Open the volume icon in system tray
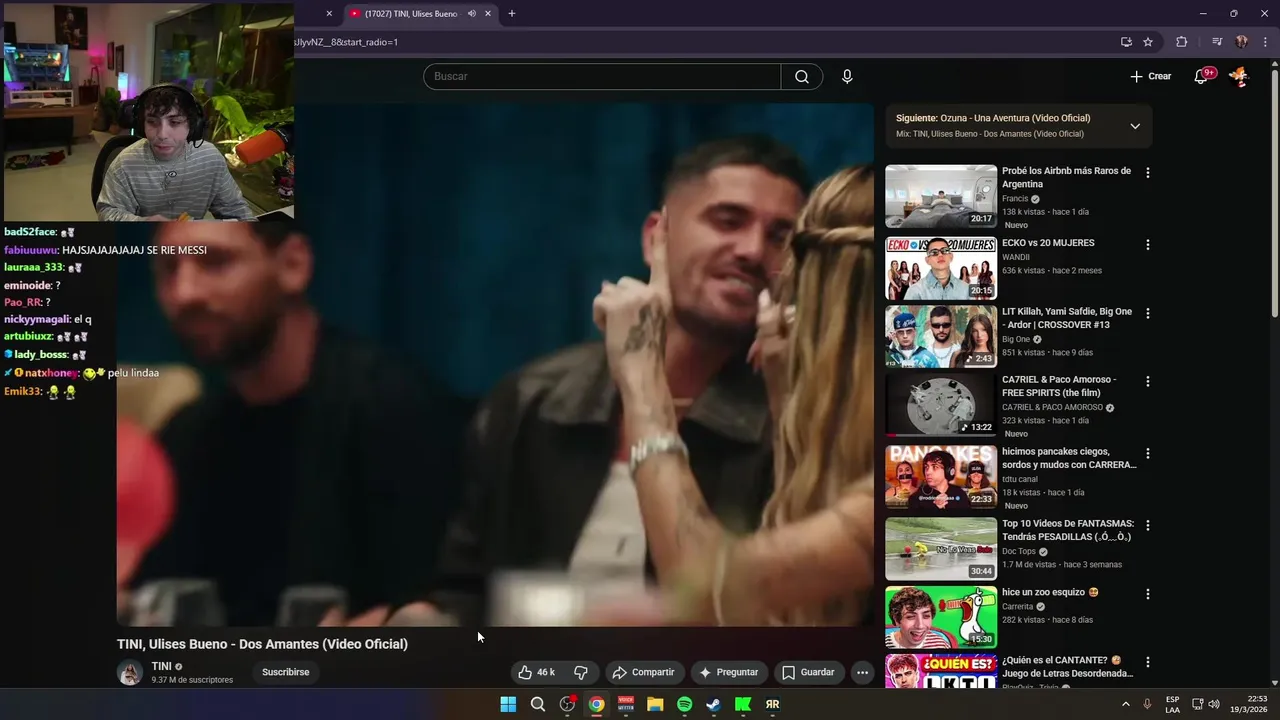Viewport: 1280px width, 720px height. coord(1214,704)
